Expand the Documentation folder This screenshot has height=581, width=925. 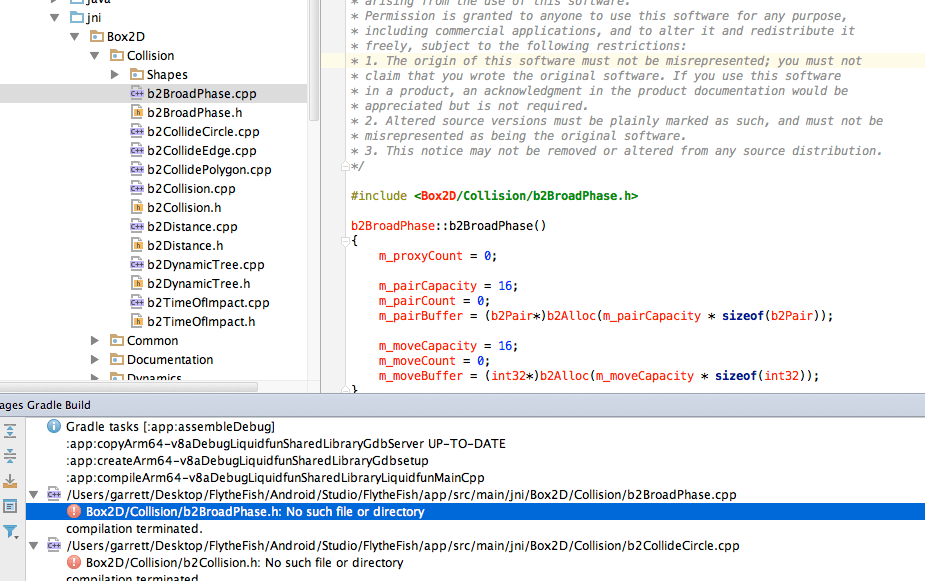tap(95, 359)
